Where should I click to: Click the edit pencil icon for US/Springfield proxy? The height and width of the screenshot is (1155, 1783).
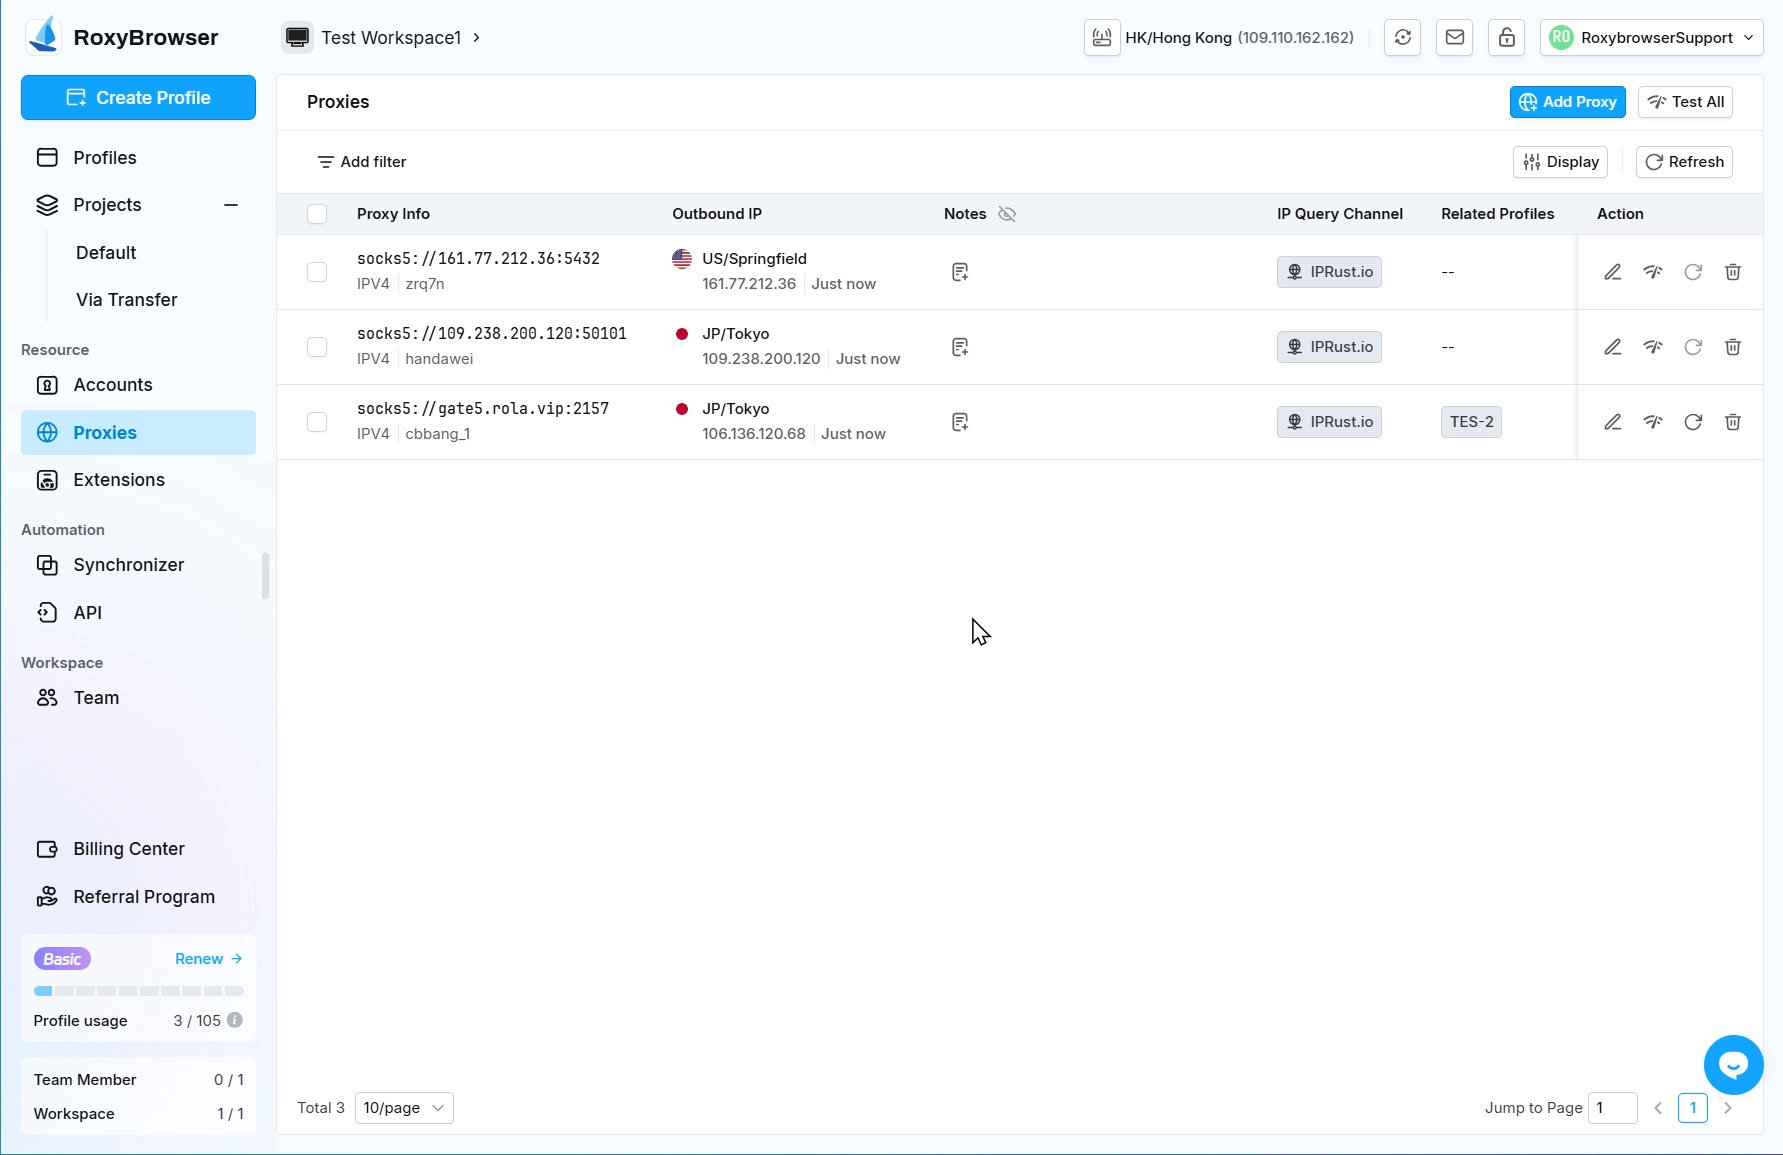point(1612,272)
